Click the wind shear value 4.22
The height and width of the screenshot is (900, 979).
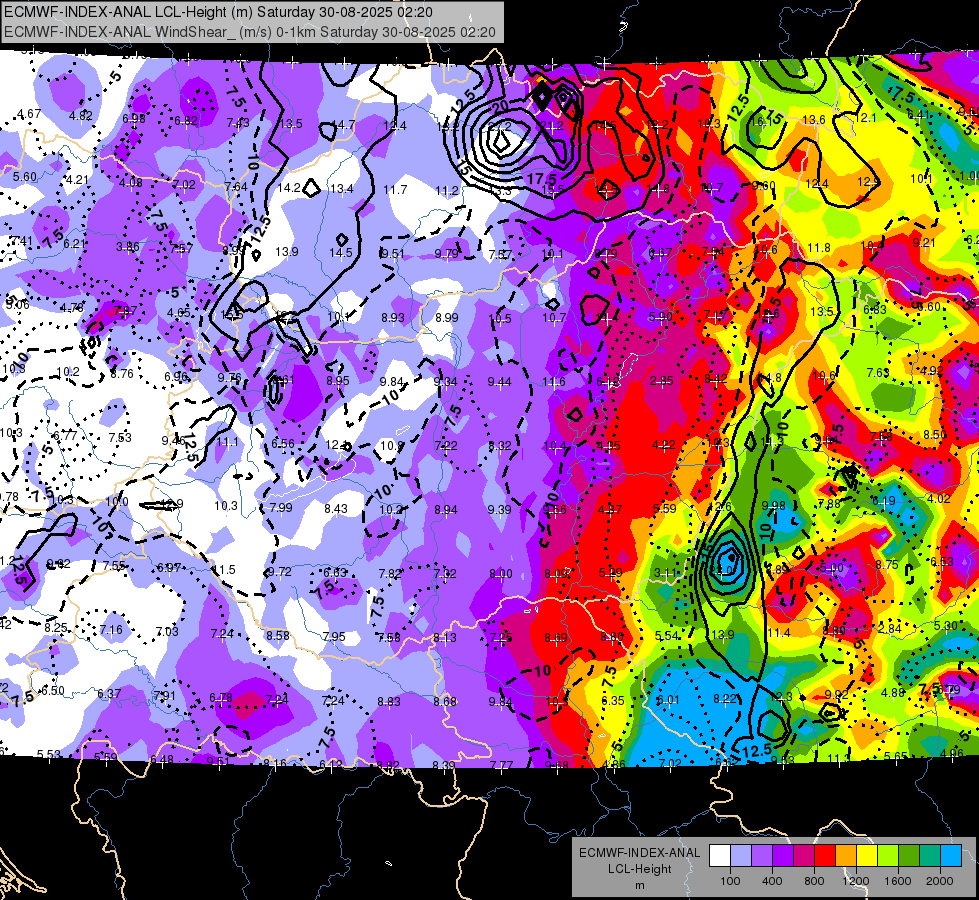663,445
